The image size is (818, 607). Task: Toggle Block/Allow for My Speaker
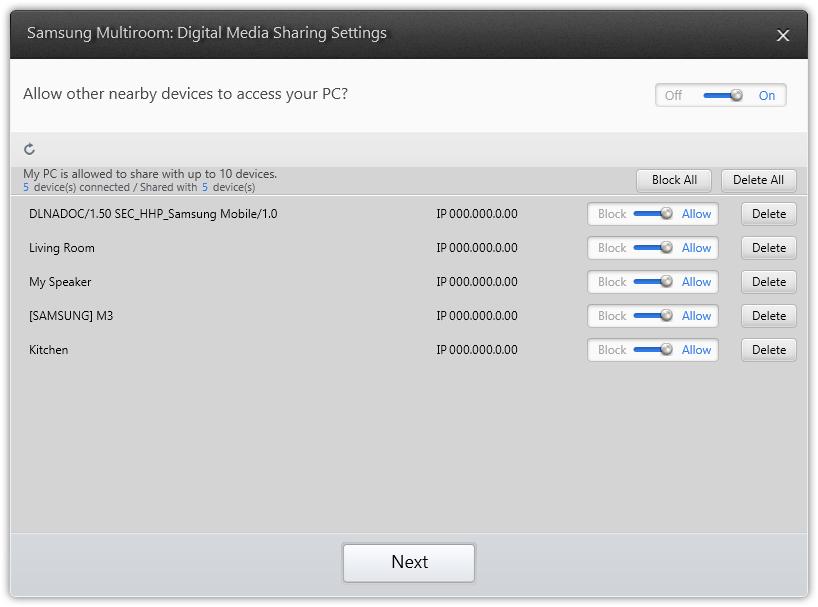pyautogui.click(x=653, y=282)
